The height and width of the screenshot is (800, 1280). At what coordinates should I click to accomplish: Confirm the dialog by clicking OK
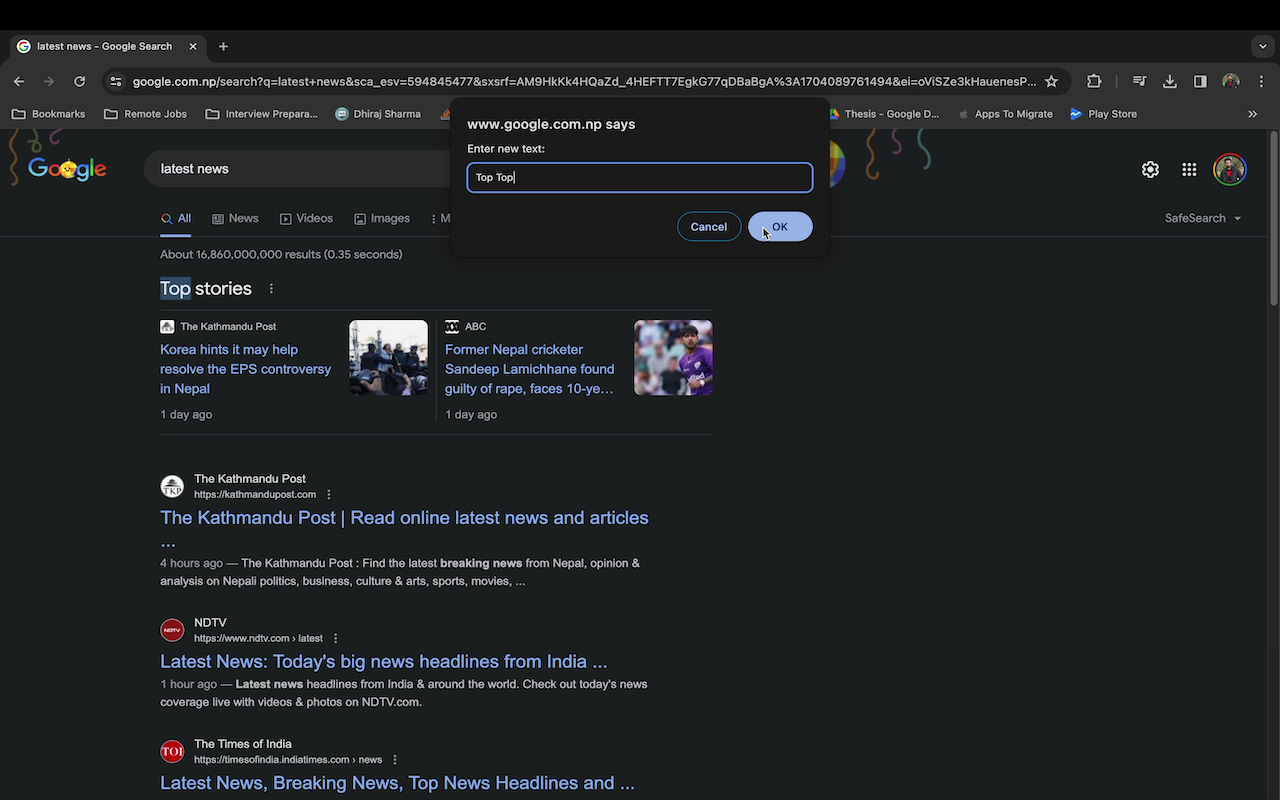pos(780,226)
